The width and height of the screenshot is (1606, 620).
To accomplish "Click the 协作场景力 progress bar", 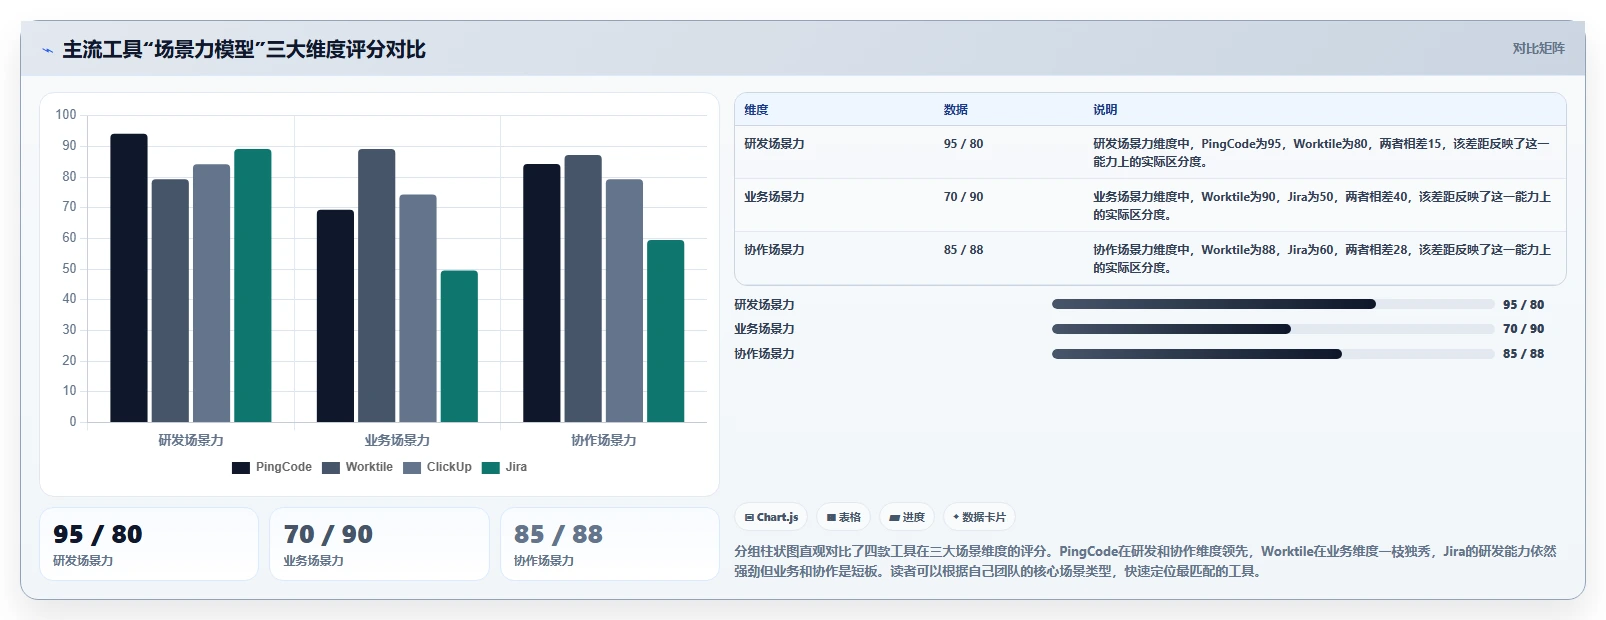I will (x=1273, y=354).
